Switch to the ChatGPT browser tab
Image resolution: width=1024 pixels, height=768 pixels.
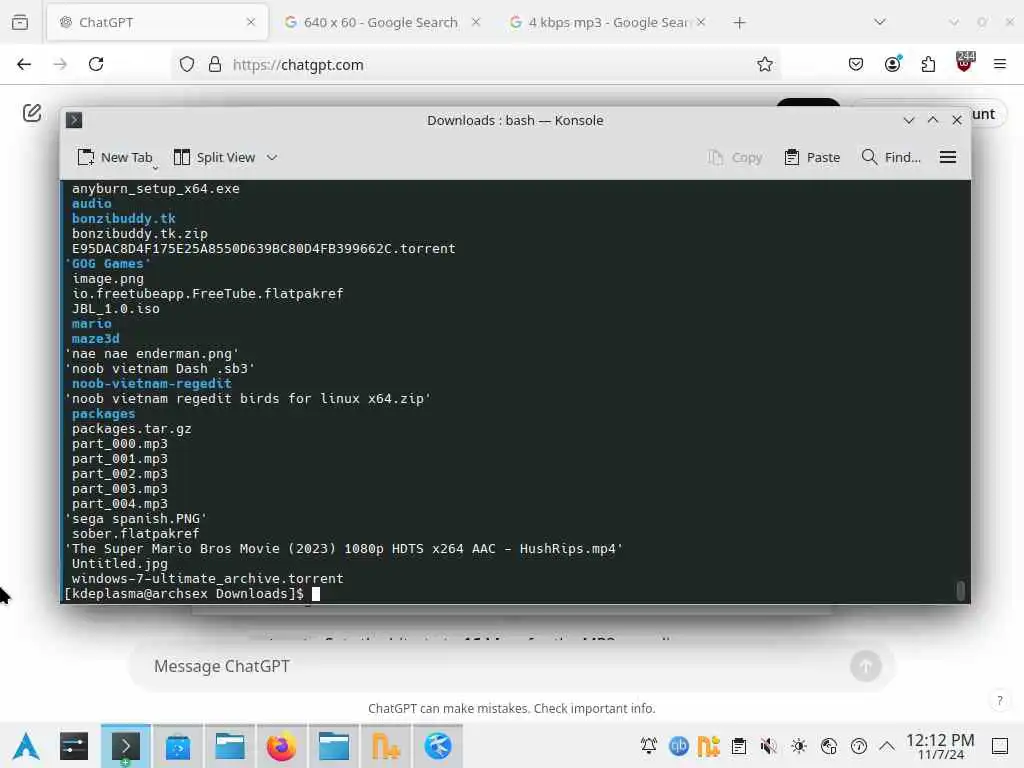coord(157,22)
